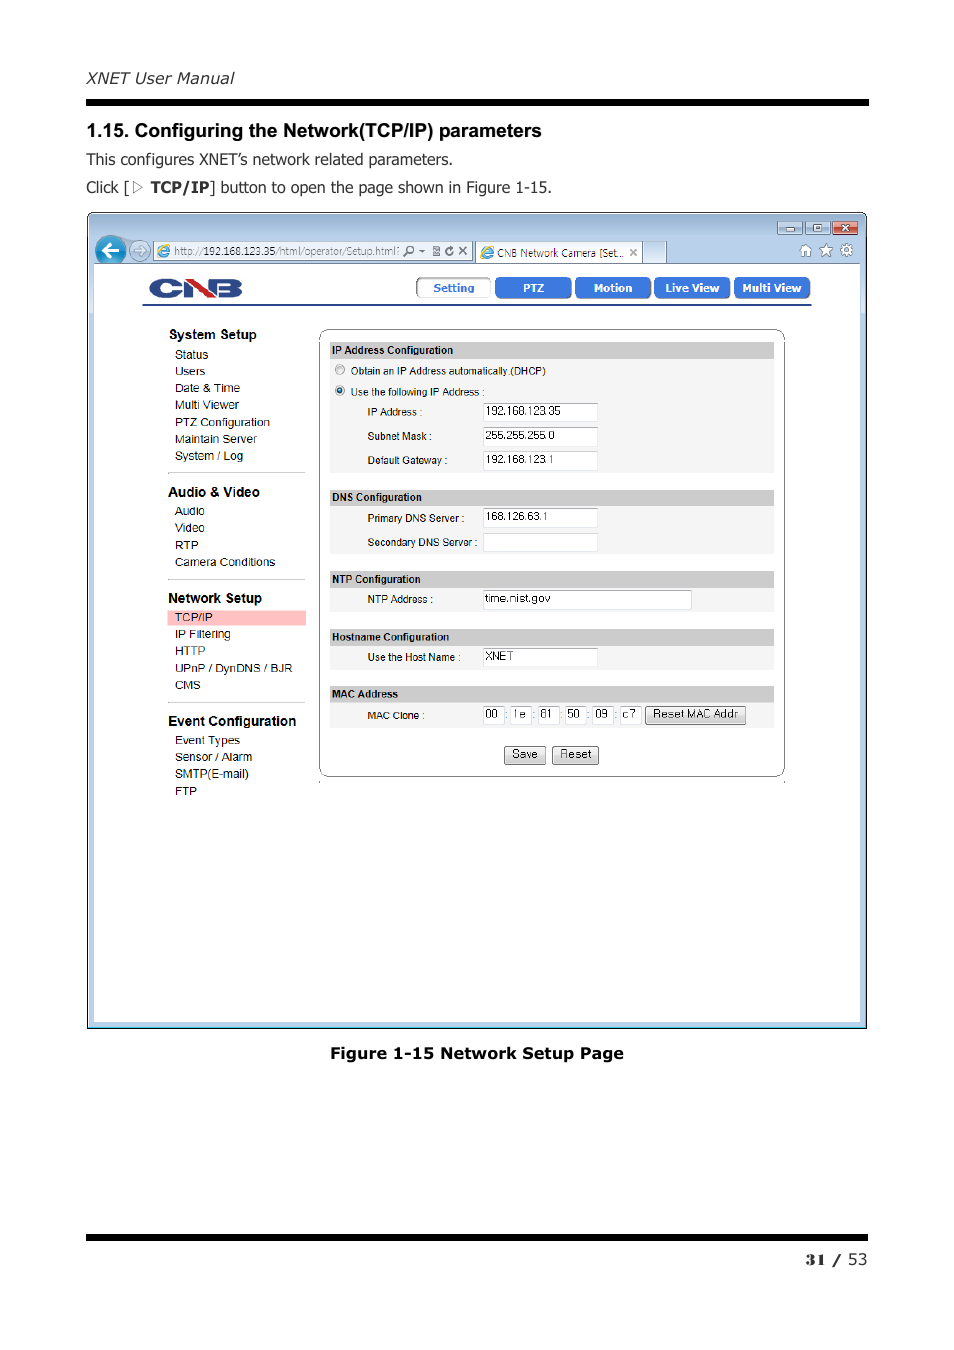Click the CNB logo
954x1350 pixels.
[x=196, y=289]
